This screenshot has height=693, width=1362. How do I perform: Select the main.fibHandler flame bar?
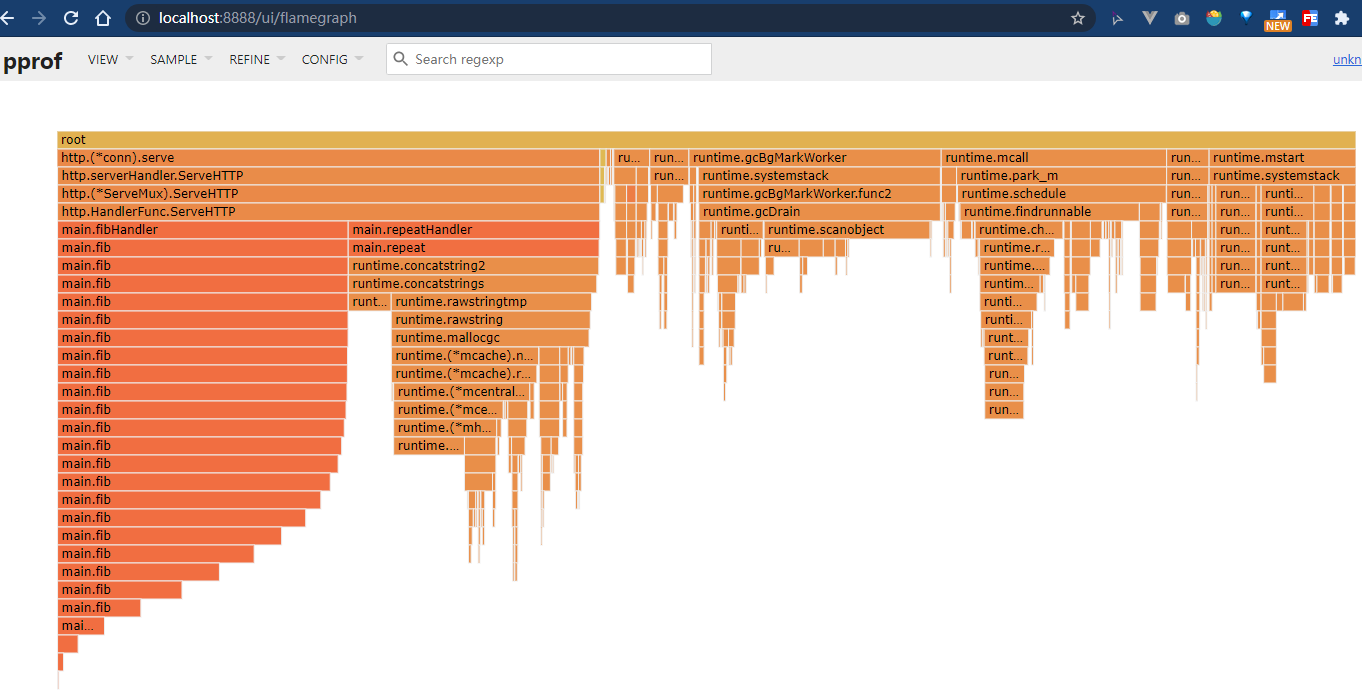pyautogui.click(x=203, y=229)
